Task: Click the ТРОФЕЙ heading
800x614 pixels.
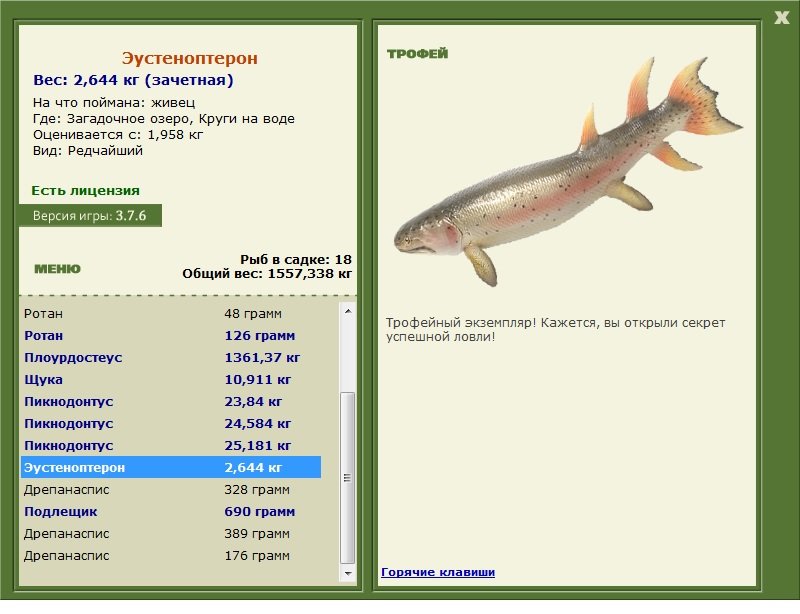Action: click(x=417, y=54)
